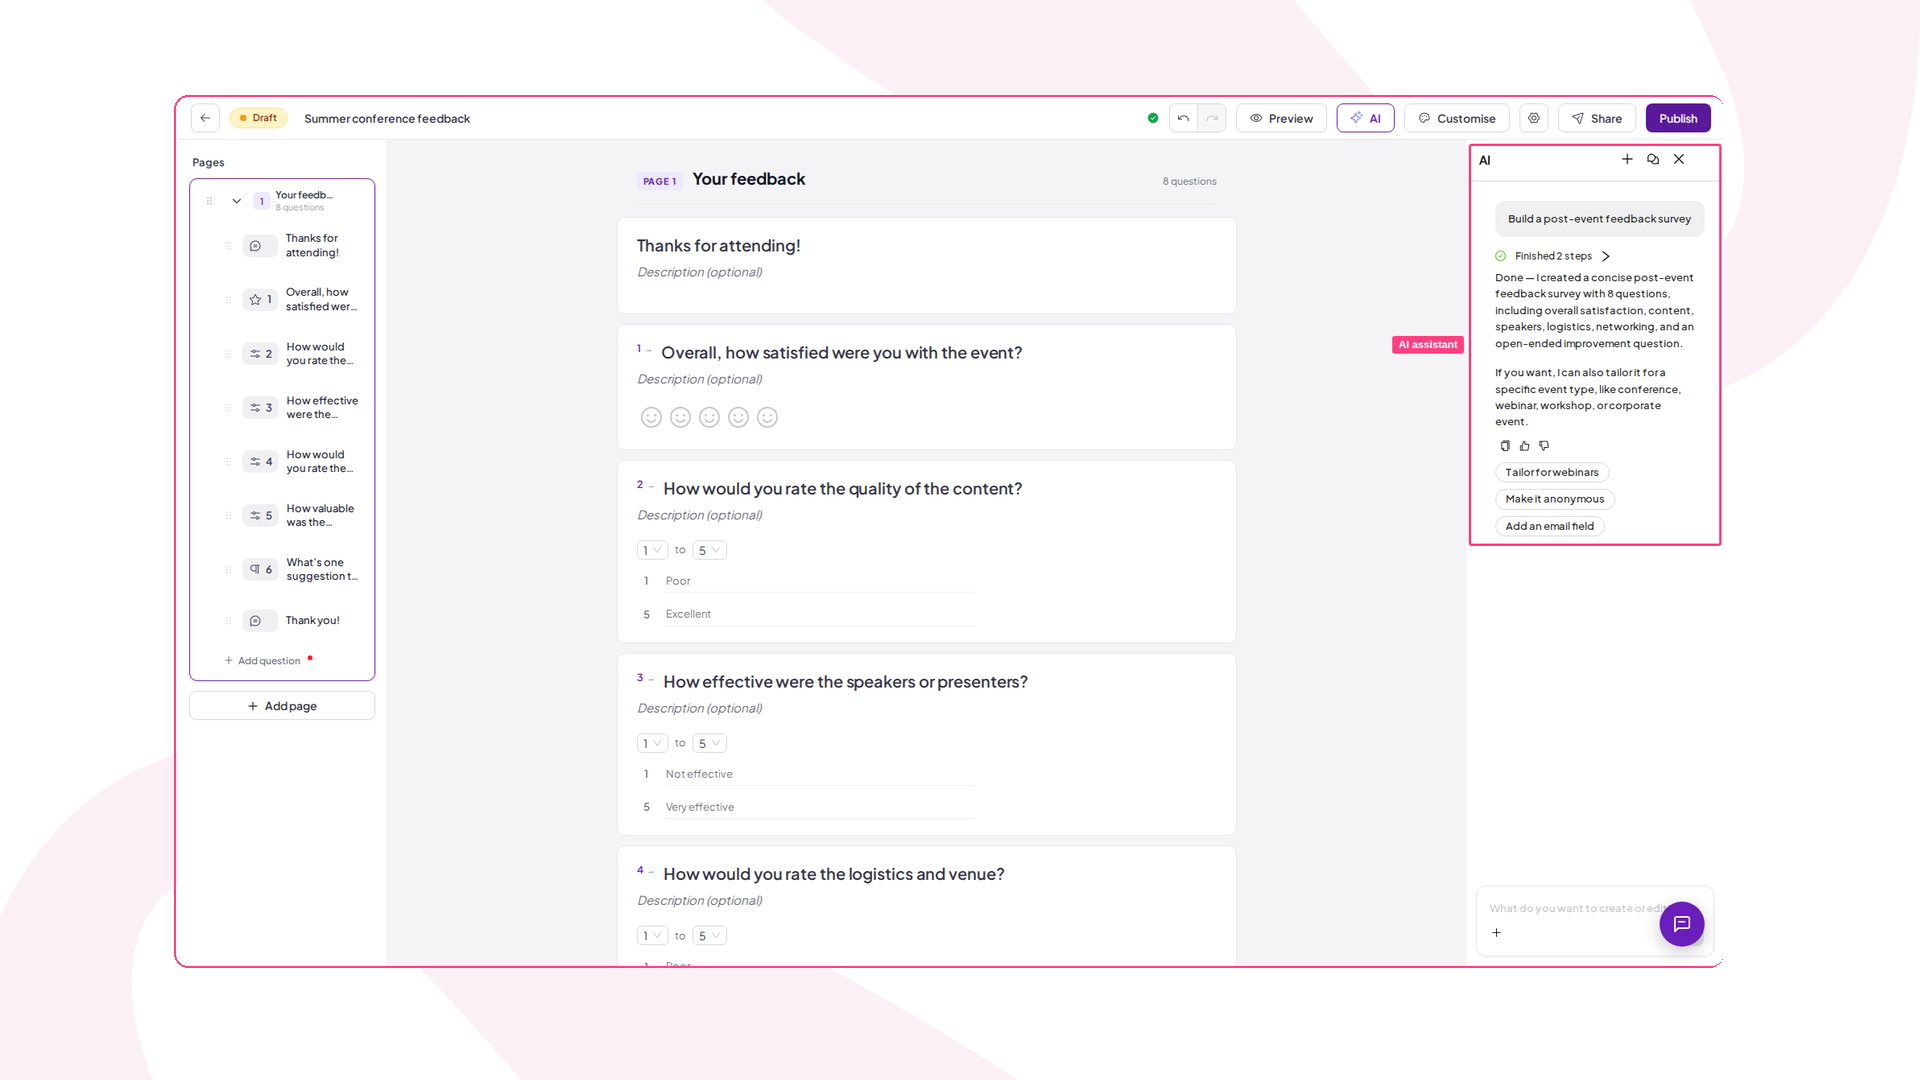Publish the survey
Screen dimensions: 1920x1080
[x=1678, y=118]
